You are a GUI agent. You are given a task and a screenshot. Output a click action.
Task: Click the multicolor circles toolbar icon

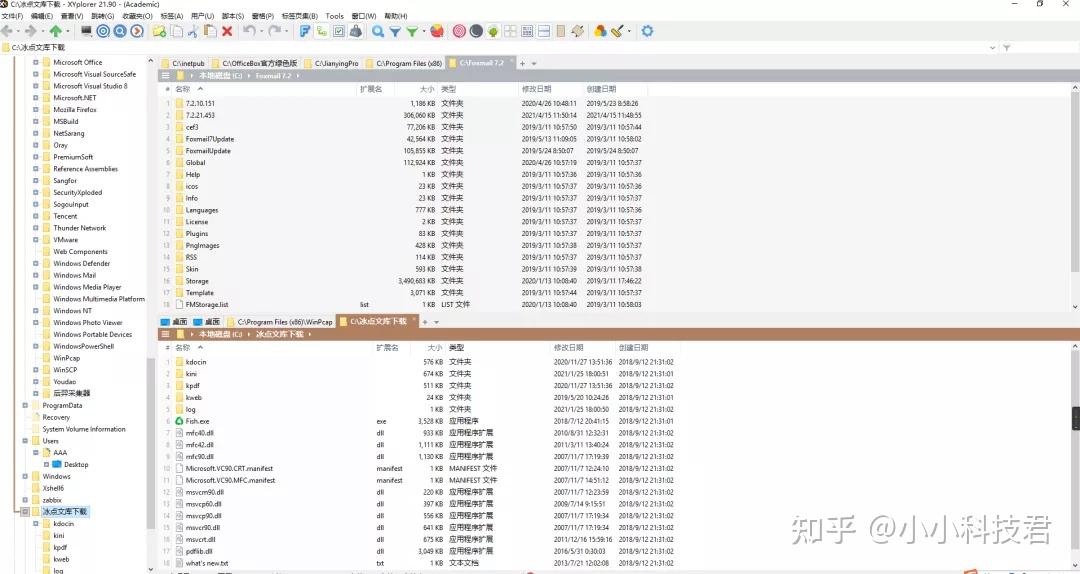[x=600, y=31]
